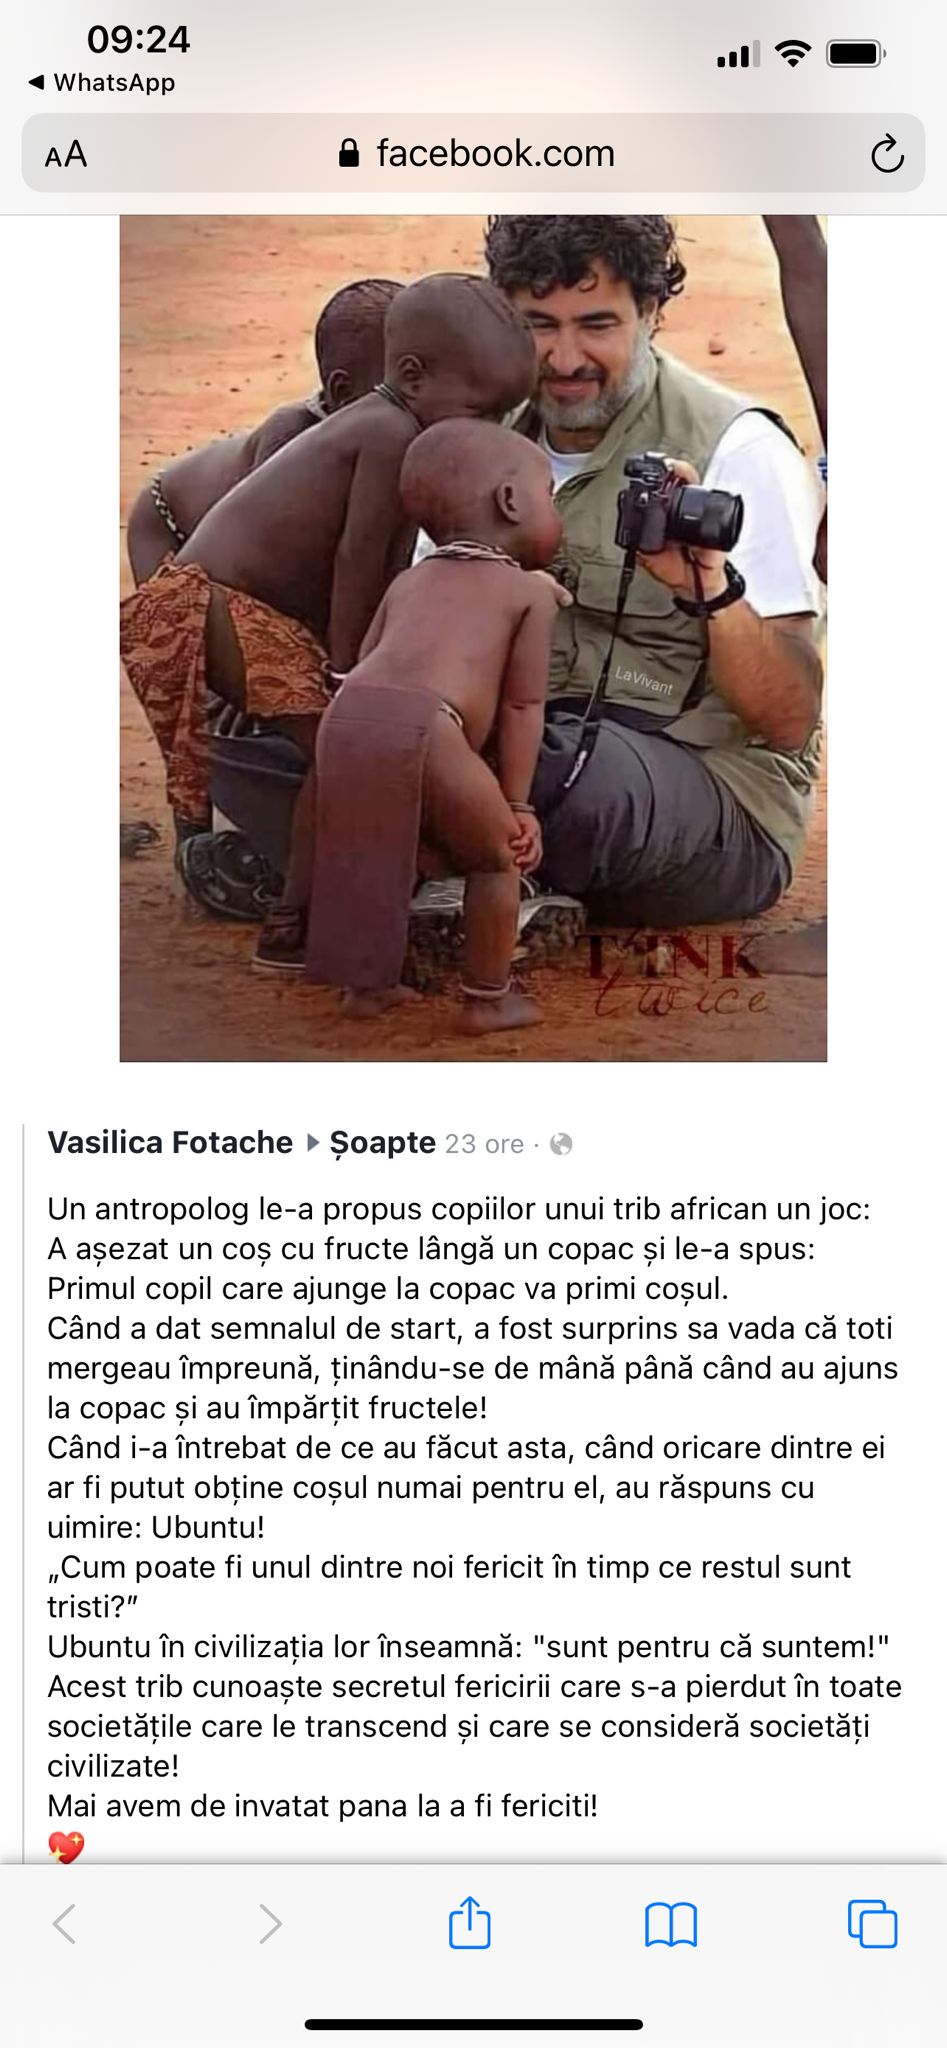Tap the padlock icon beside facebook.com
947x2048 pixels.
click(349, 153)
